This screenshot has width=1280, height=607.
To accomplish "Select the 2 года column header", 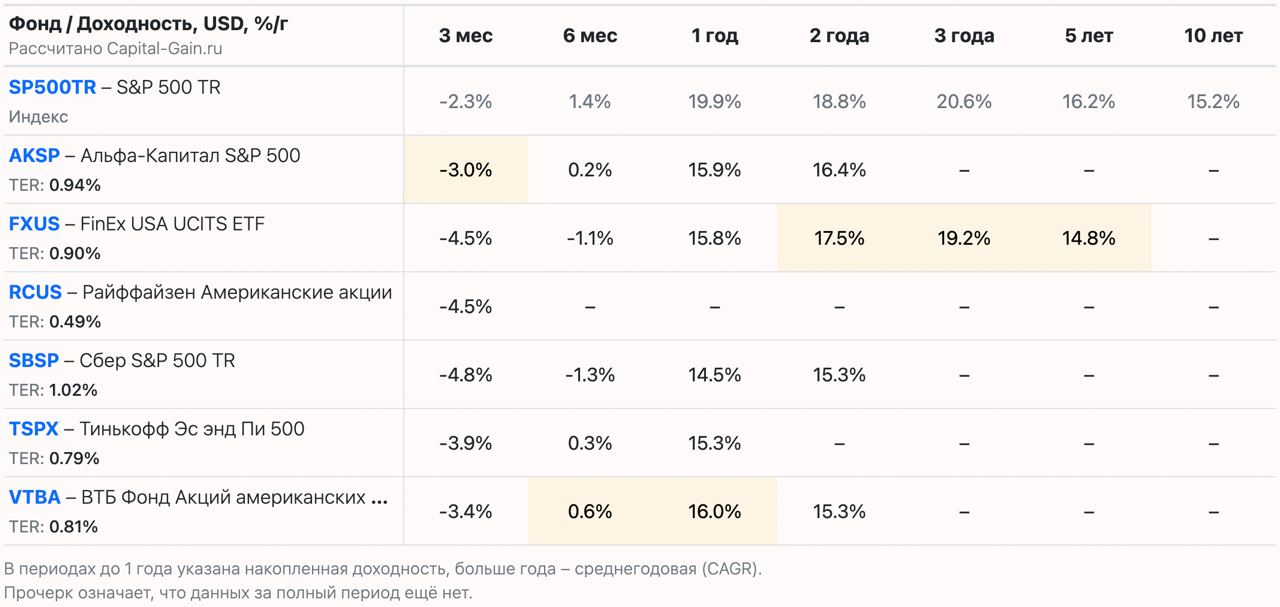I will click(839, 36).
